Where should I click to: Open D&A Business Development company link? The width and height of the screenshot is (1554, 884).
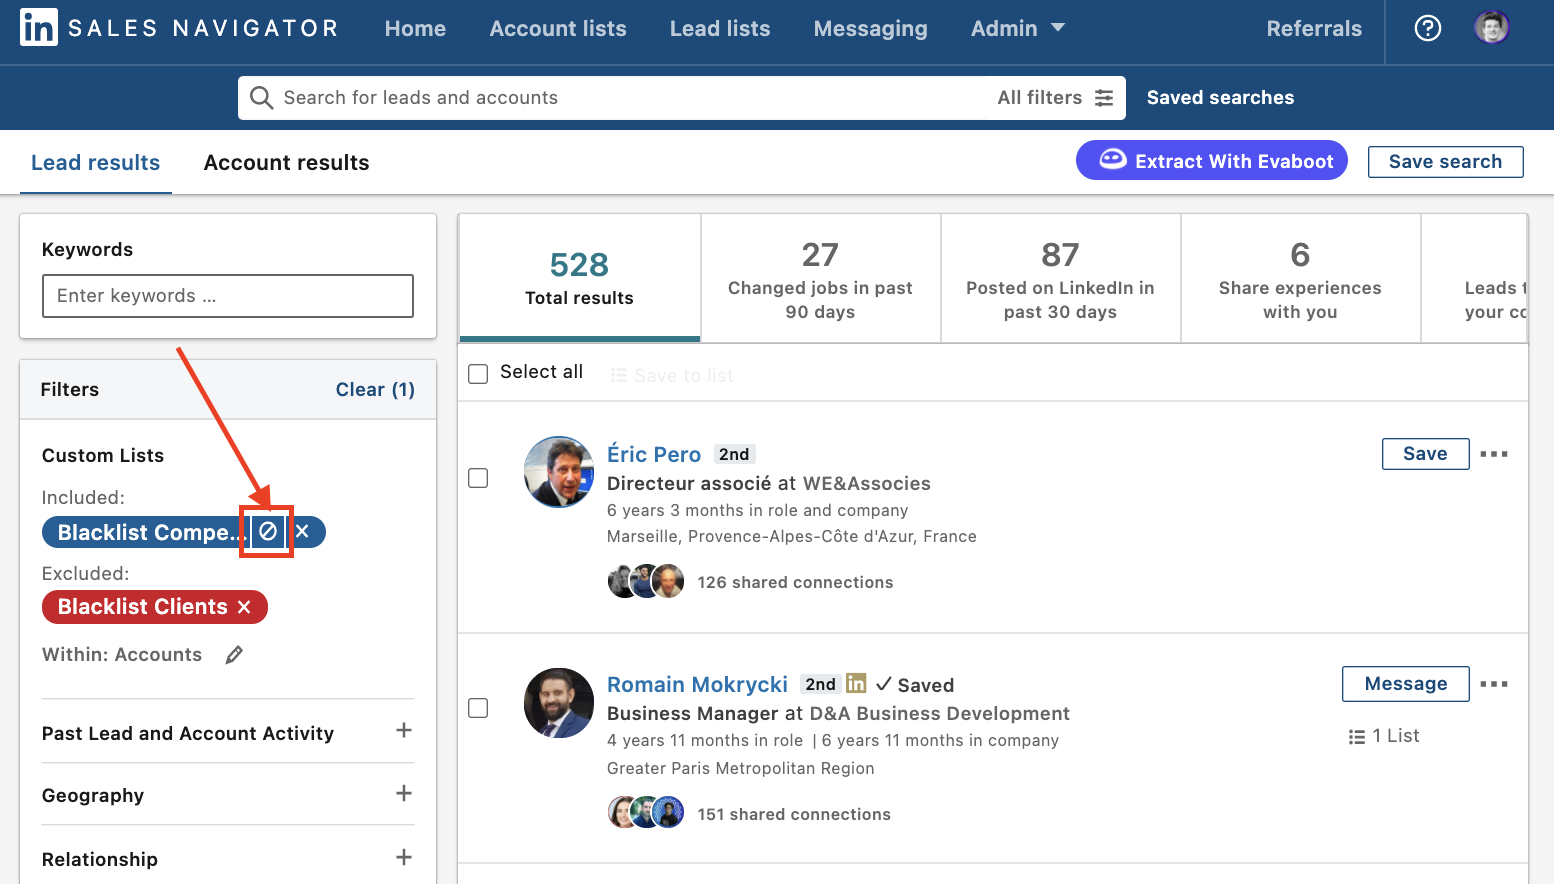pos(939,713)
